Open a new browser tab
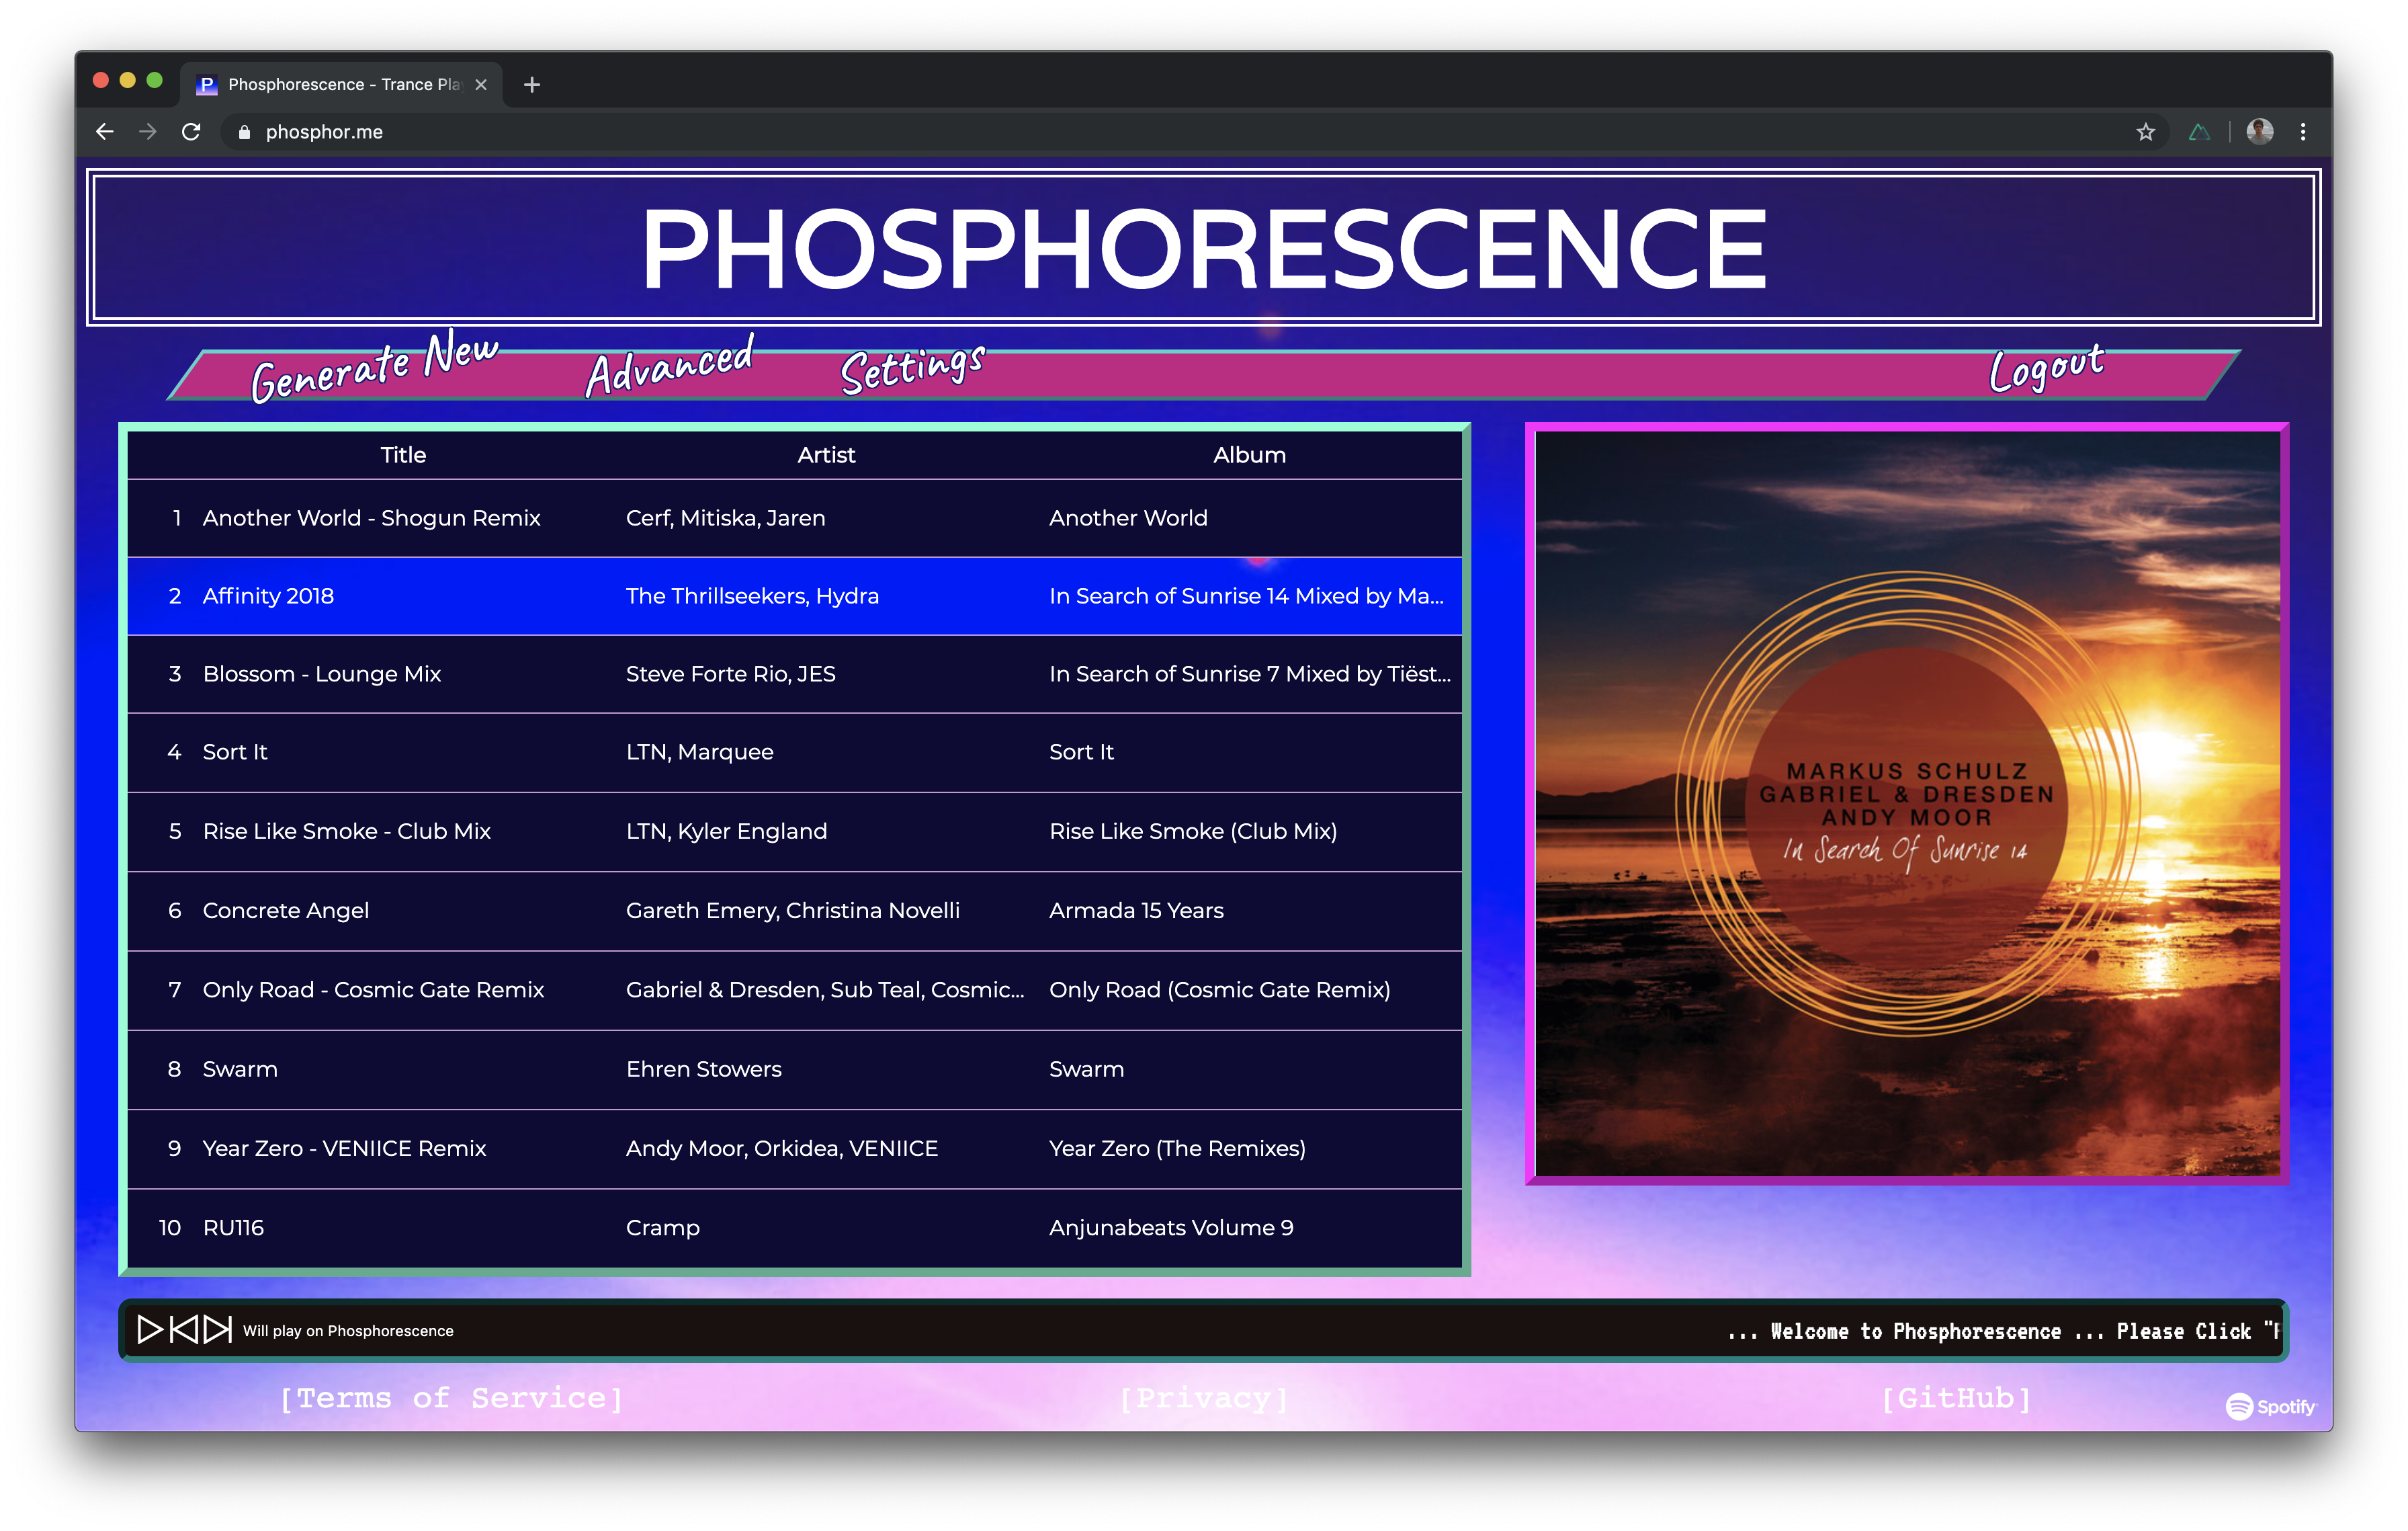The height and width of the screenshot is (1531, 2408). click(x=532, y=85)
